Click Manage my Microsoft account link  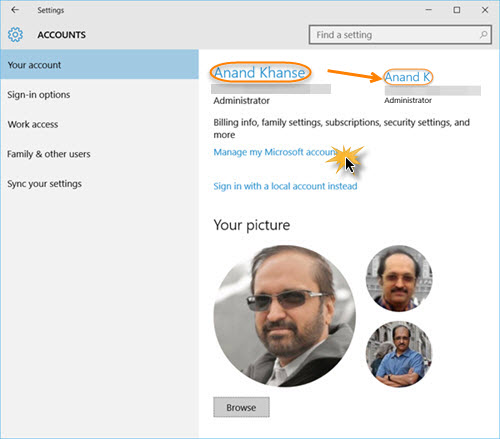coord(275,152)
